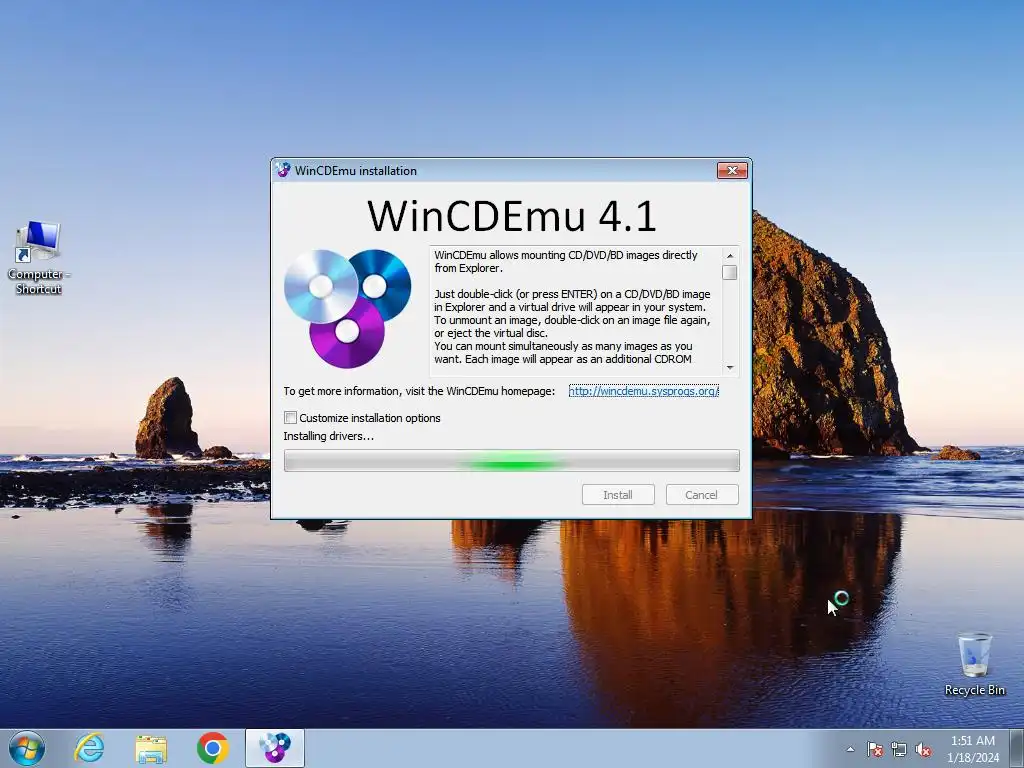This screenshot has width=1024, height=768.
Task: Click the WinCDEmu 4.1 heading text
Action: tap(511, 216)
